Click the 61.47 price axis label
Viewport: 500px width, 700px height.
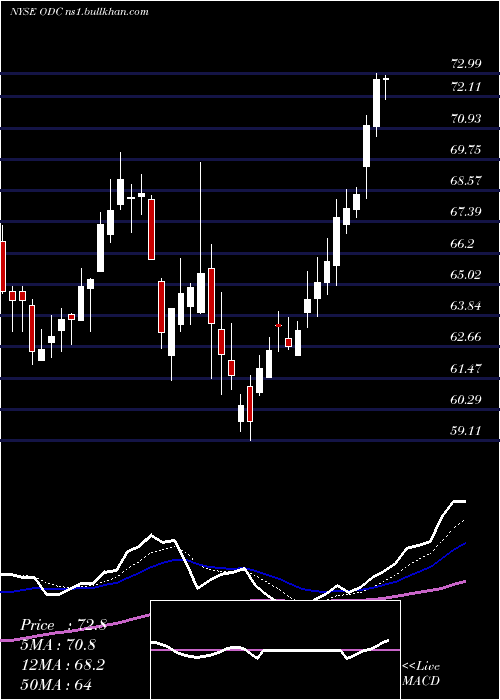point(466,369)
